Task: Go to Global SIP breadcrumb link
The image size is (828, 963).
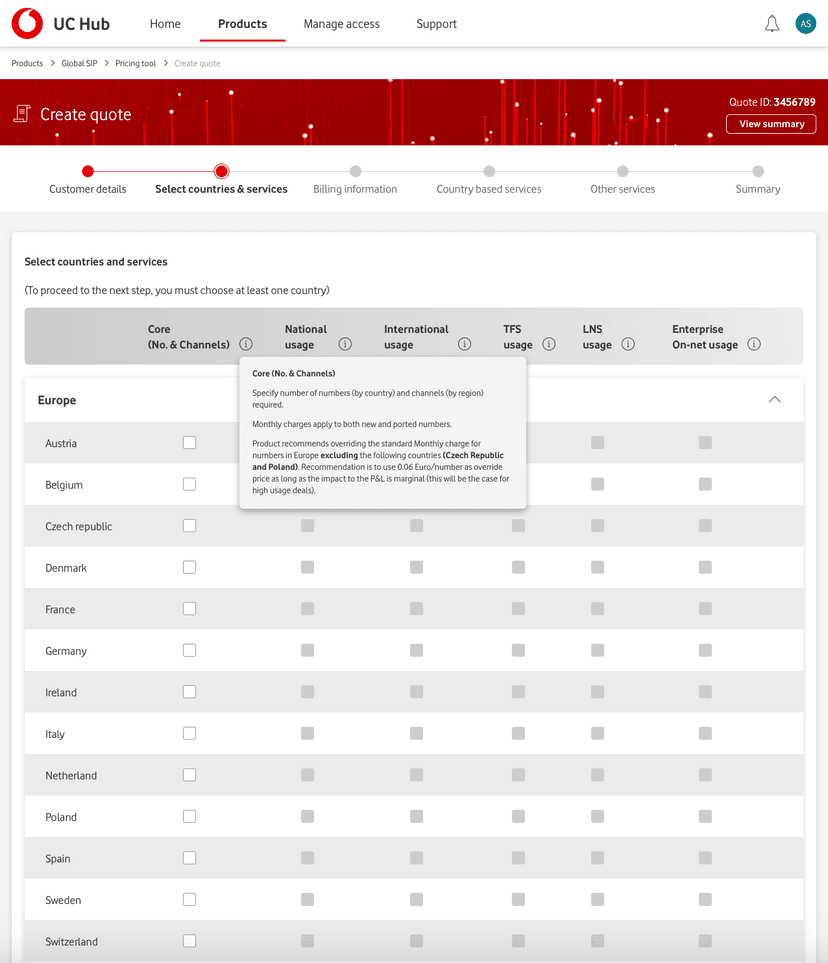Action: click(x=79, y=63)
